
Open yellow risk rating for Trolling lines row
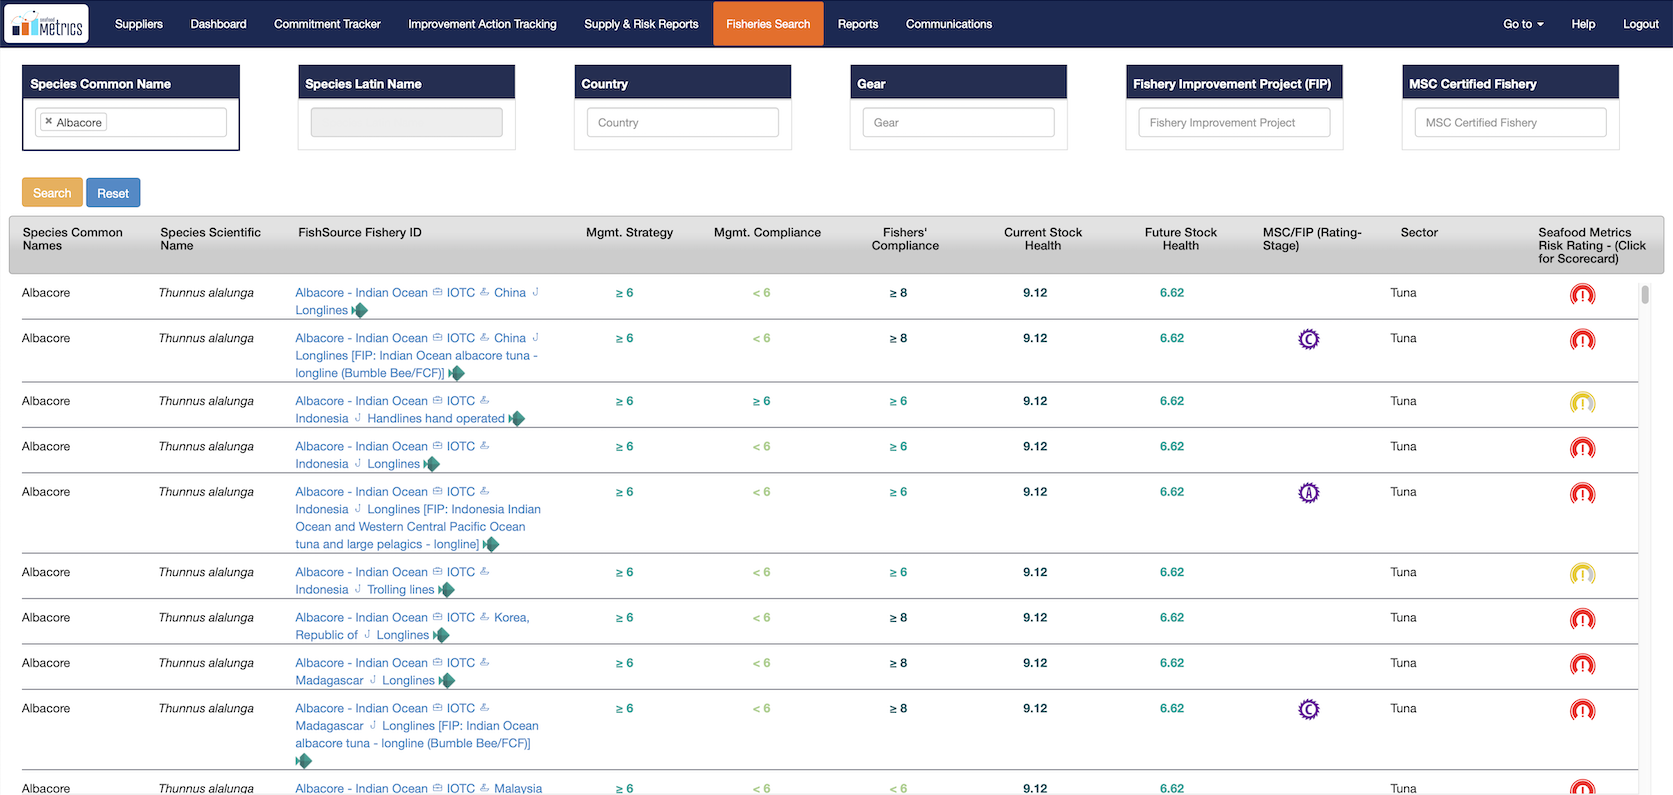click(1582, 574)
